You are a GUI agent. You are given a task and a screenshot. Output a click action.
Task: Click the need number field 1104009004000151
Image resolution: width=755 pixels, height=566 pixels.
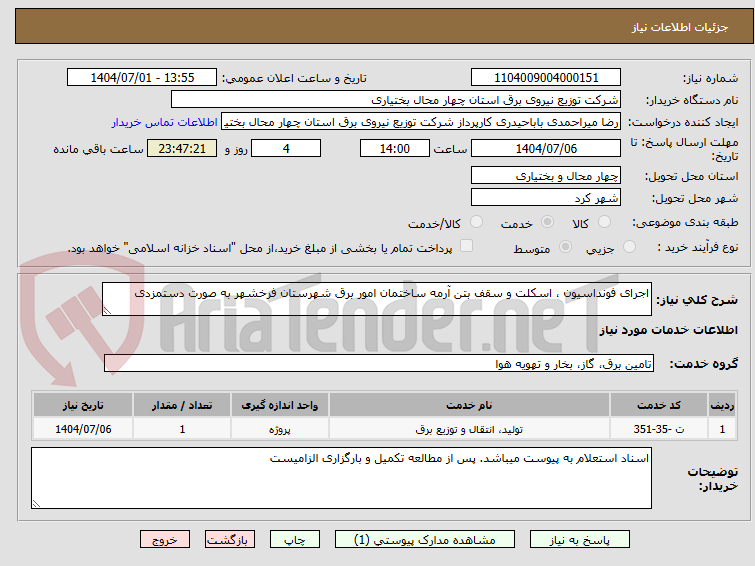pyautogui.click(x=546, y=78)
